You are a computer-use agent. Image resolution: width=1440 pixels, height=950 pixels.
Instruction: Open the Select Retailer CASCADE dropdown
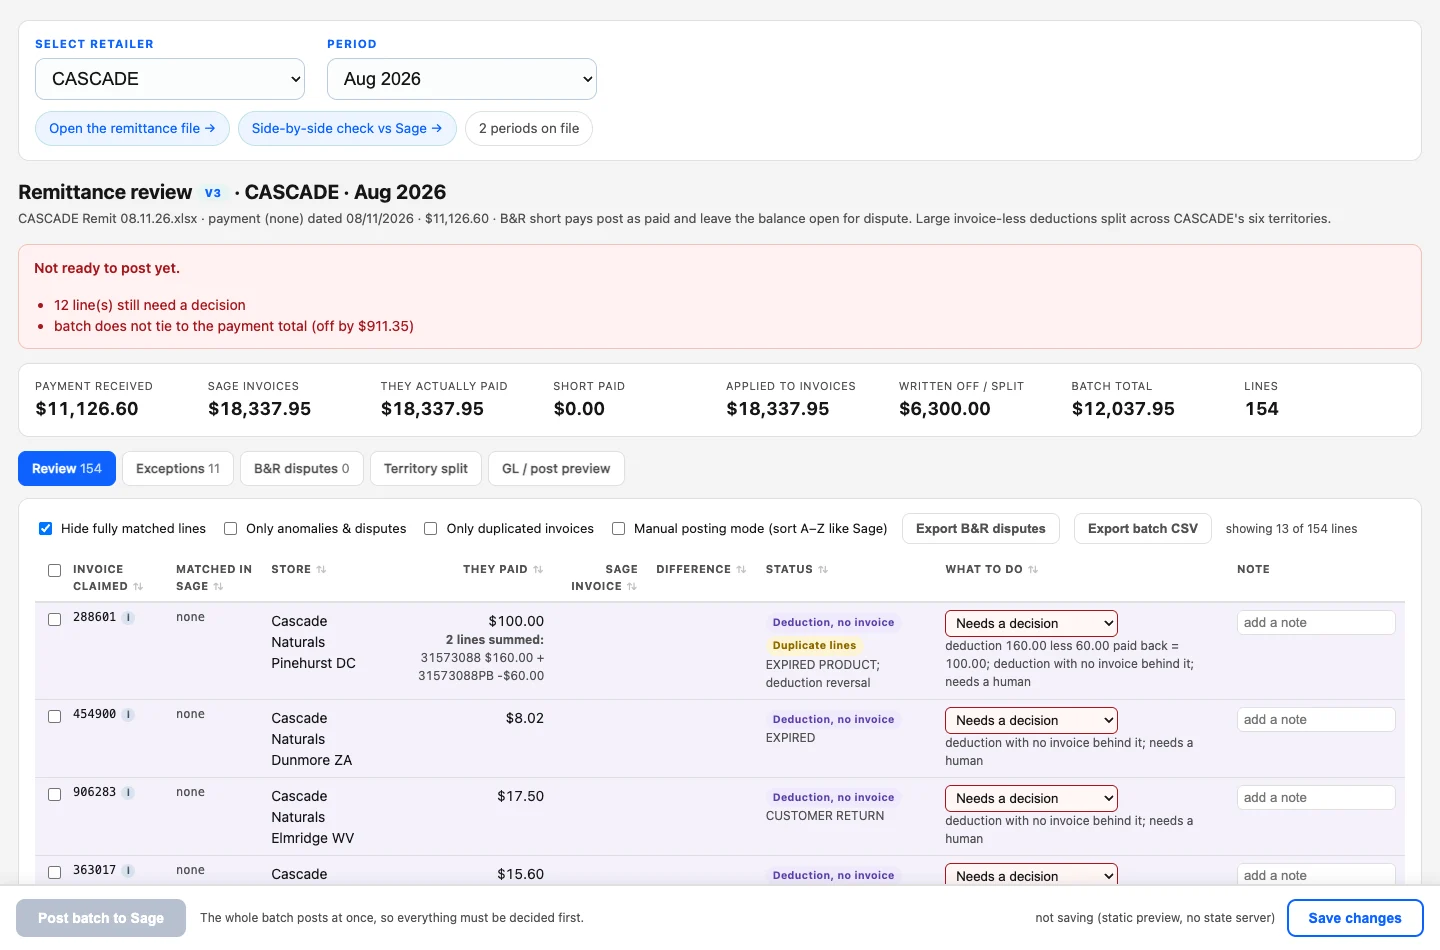coord(170,79)
